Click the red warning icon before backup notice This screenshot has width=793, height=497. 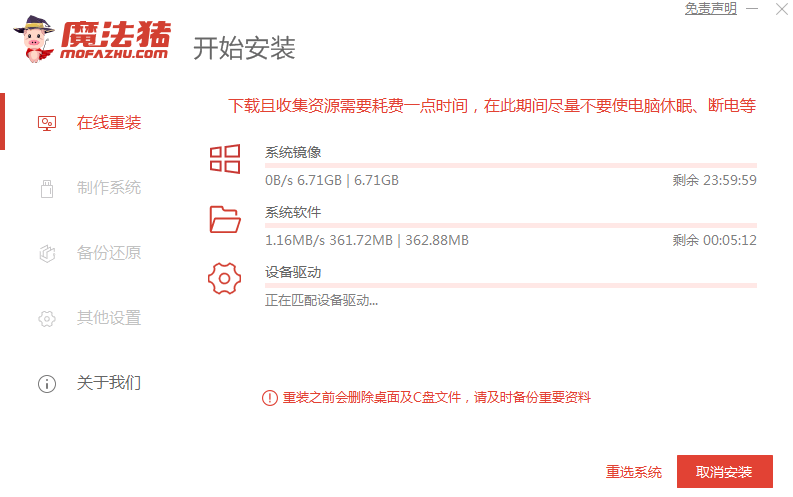click(x=270, y=398)
